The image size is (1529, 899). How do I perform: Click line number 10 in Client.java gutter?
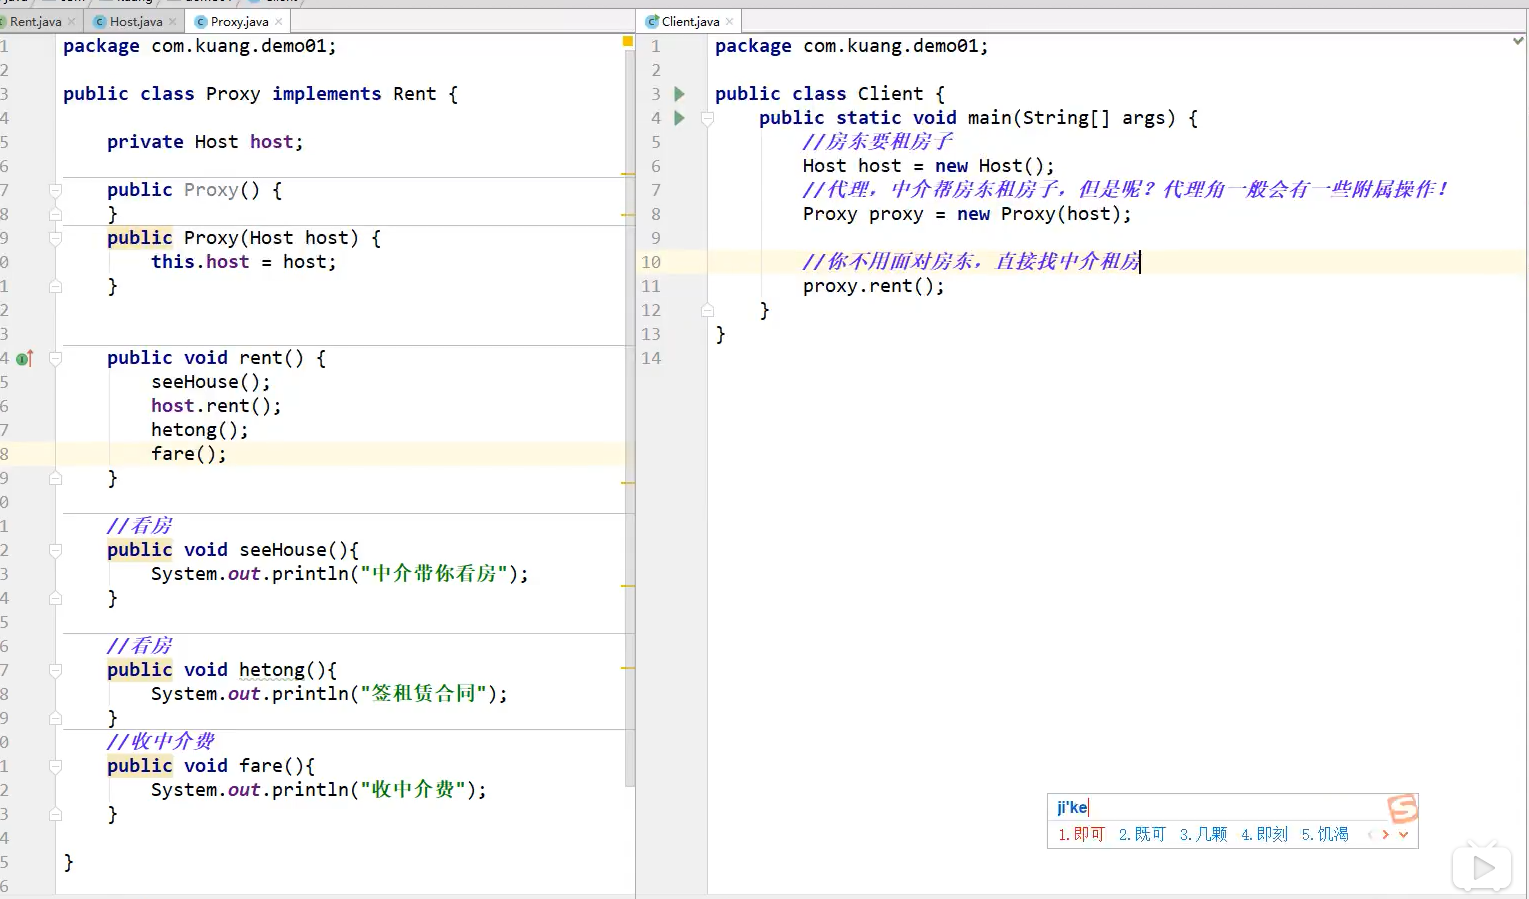pos(651,262)
